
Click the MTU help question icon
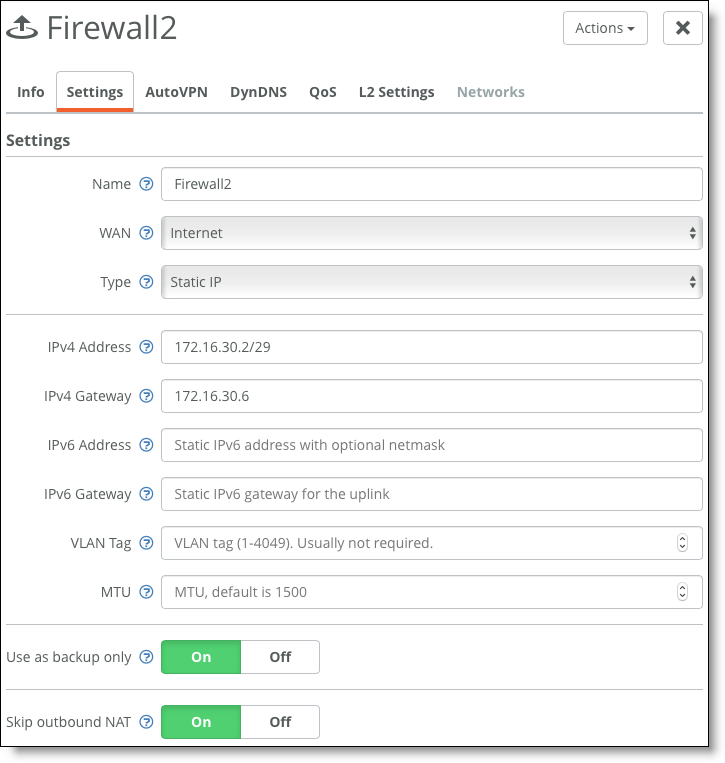pyautogui.click(x=146, y=592)
